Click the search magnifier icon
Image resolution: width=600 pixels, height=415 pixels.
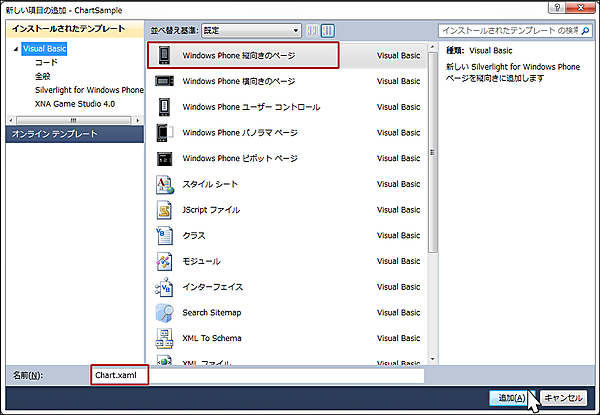point(585,31)
